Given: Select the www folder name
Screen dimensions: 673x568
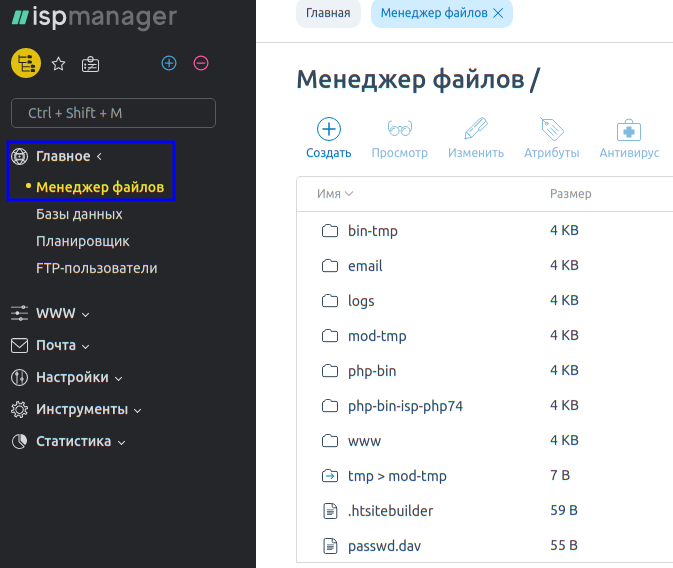Looking at the screenshot, I should (364, 441).
